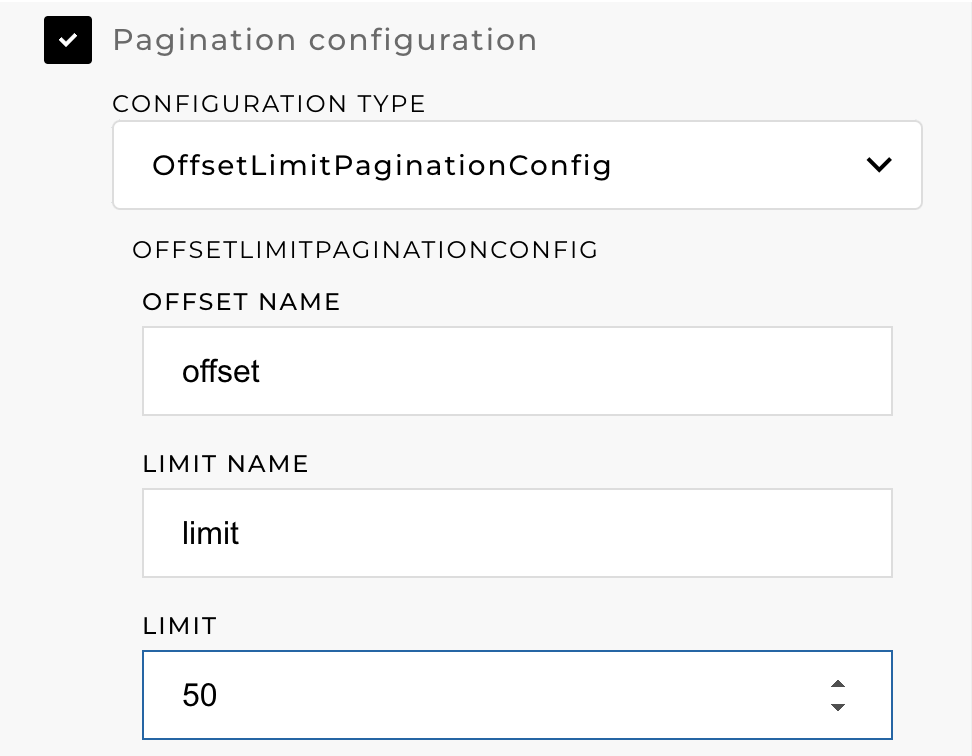Click the white checkmark icon
Image resolution: width=972 pixels, height=756 pixels.
68,40
